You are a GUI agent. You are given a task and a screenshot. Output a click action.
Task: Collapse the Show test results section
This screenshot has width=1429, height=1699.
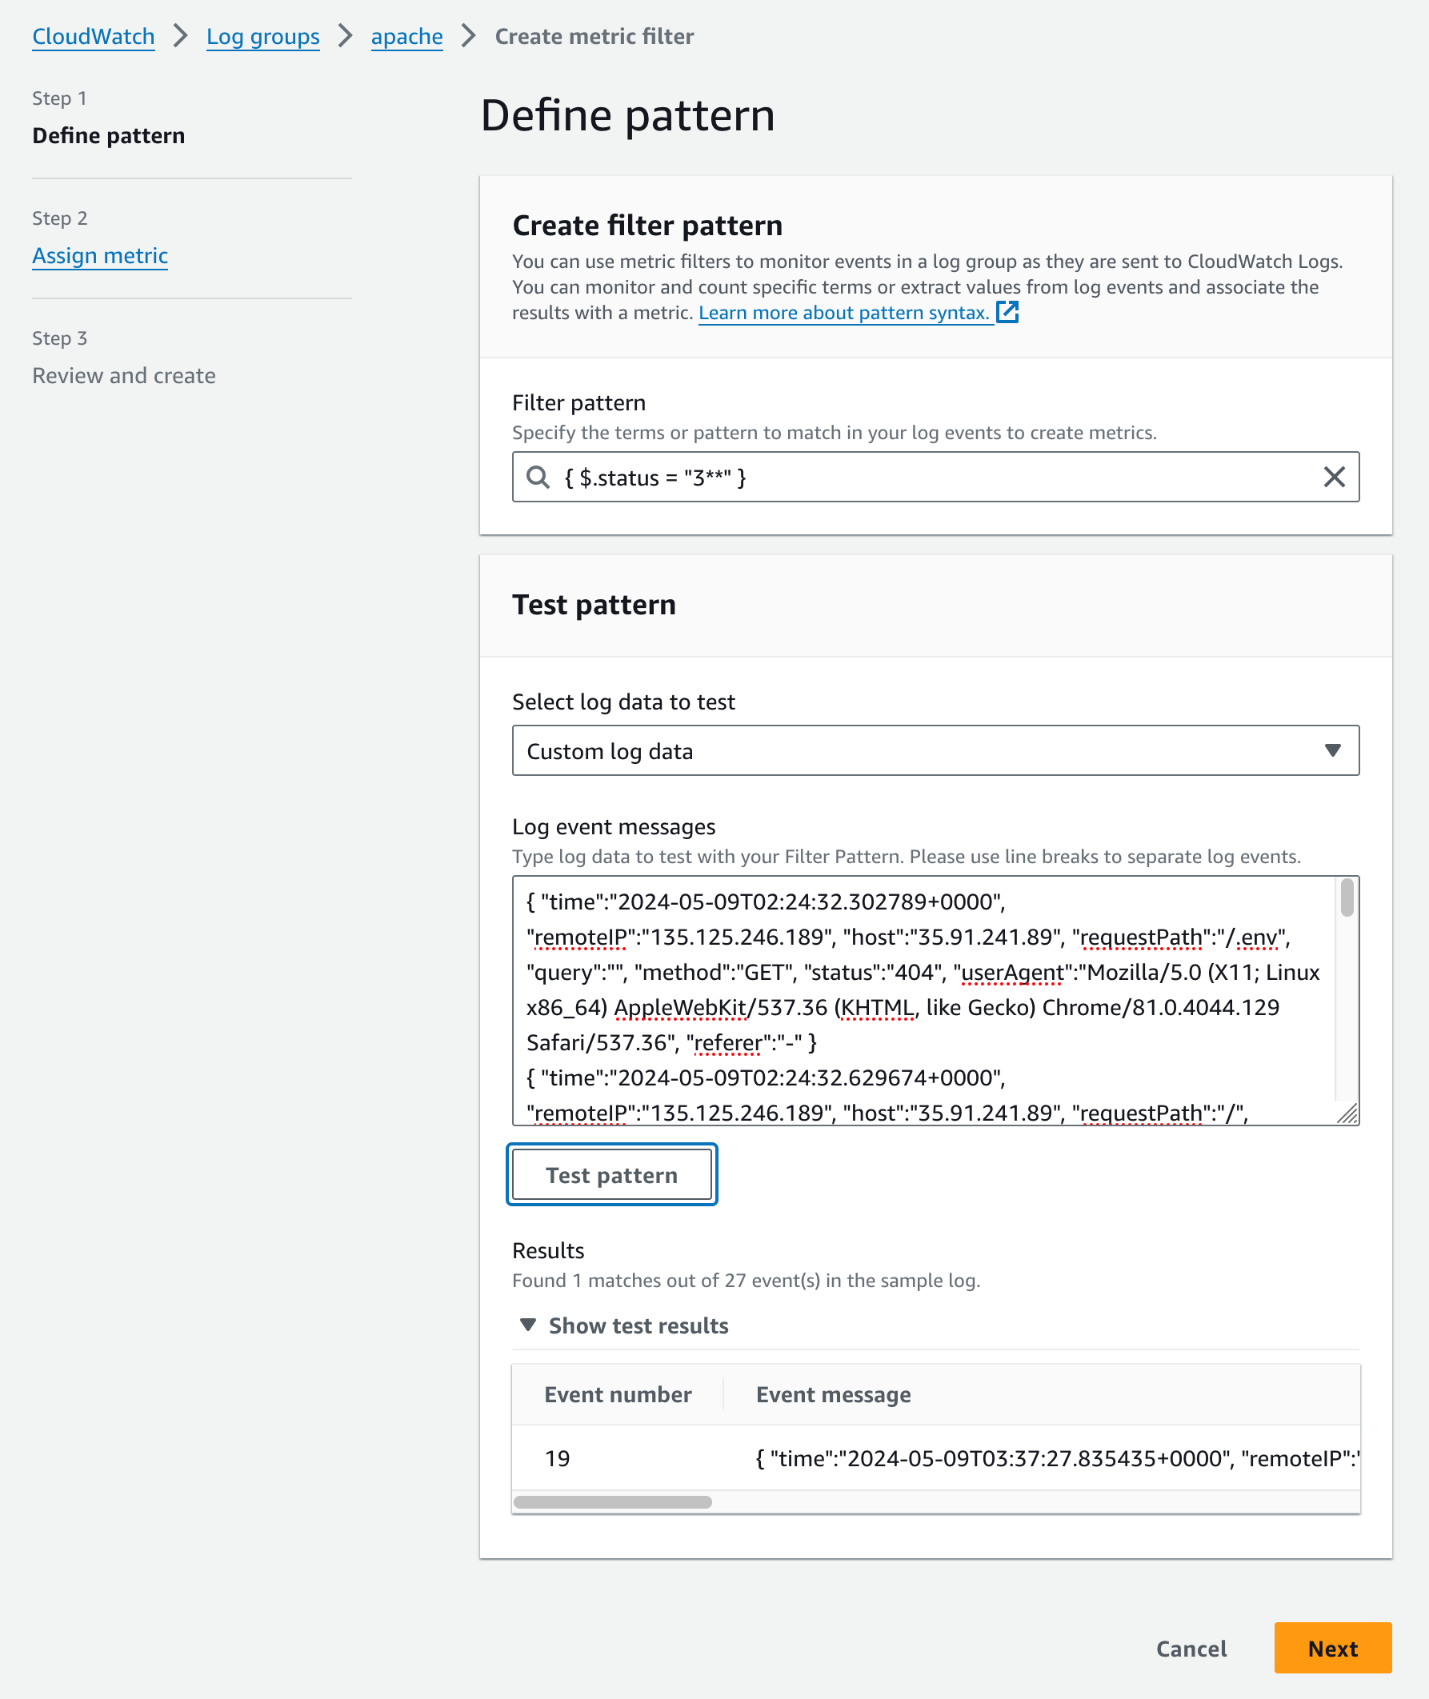point(528,1325)
